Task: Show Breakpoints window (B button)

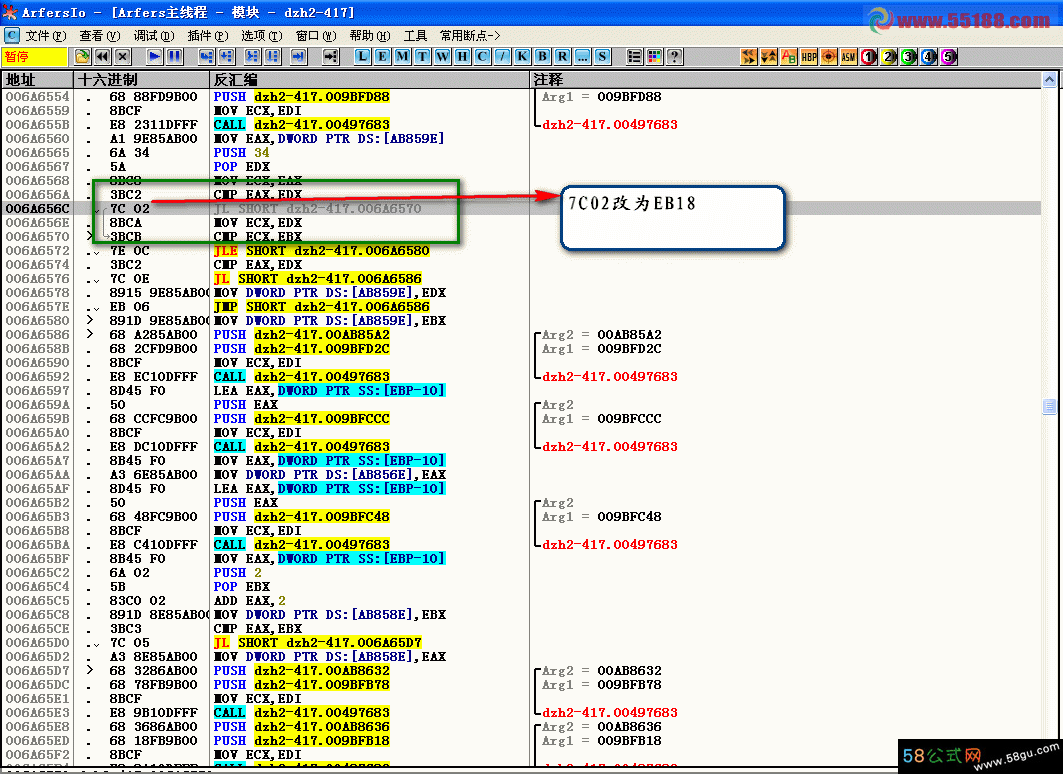Action: coord(542,57)
